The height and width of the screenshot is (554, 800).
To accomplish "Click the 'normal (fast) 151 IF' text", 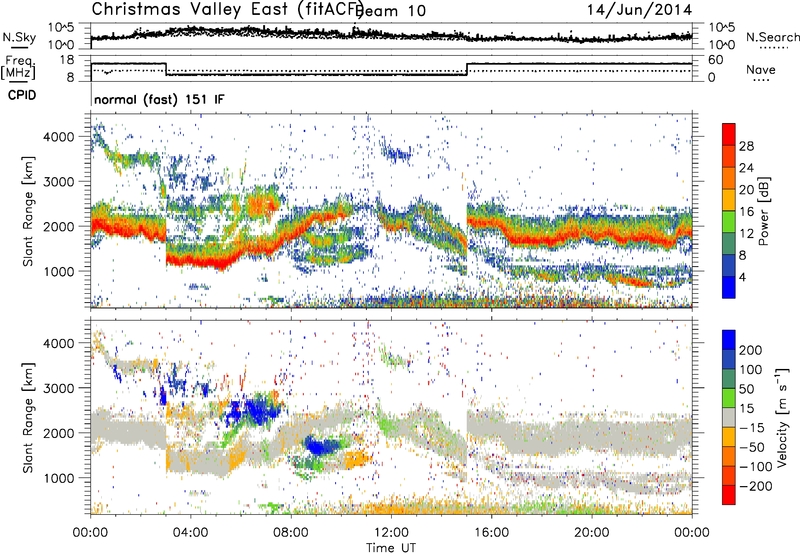I will 159,99.
